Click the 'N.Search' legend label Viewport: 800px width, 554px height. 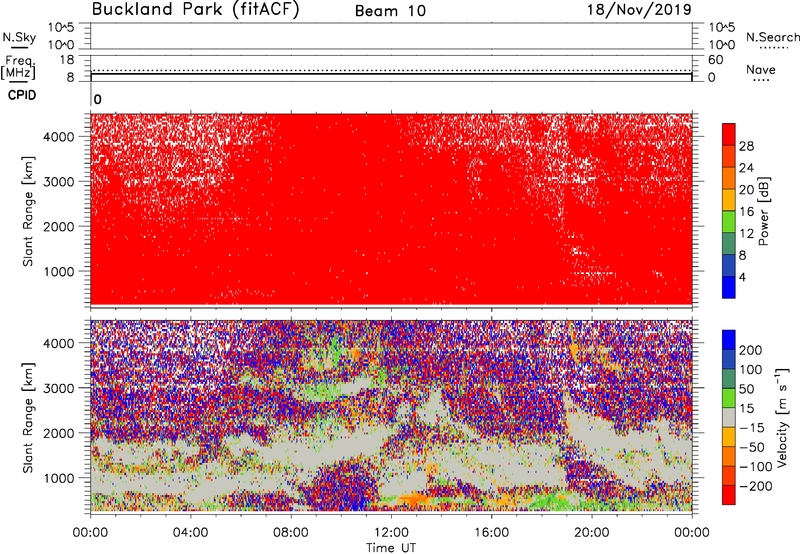tap(772, 37)
